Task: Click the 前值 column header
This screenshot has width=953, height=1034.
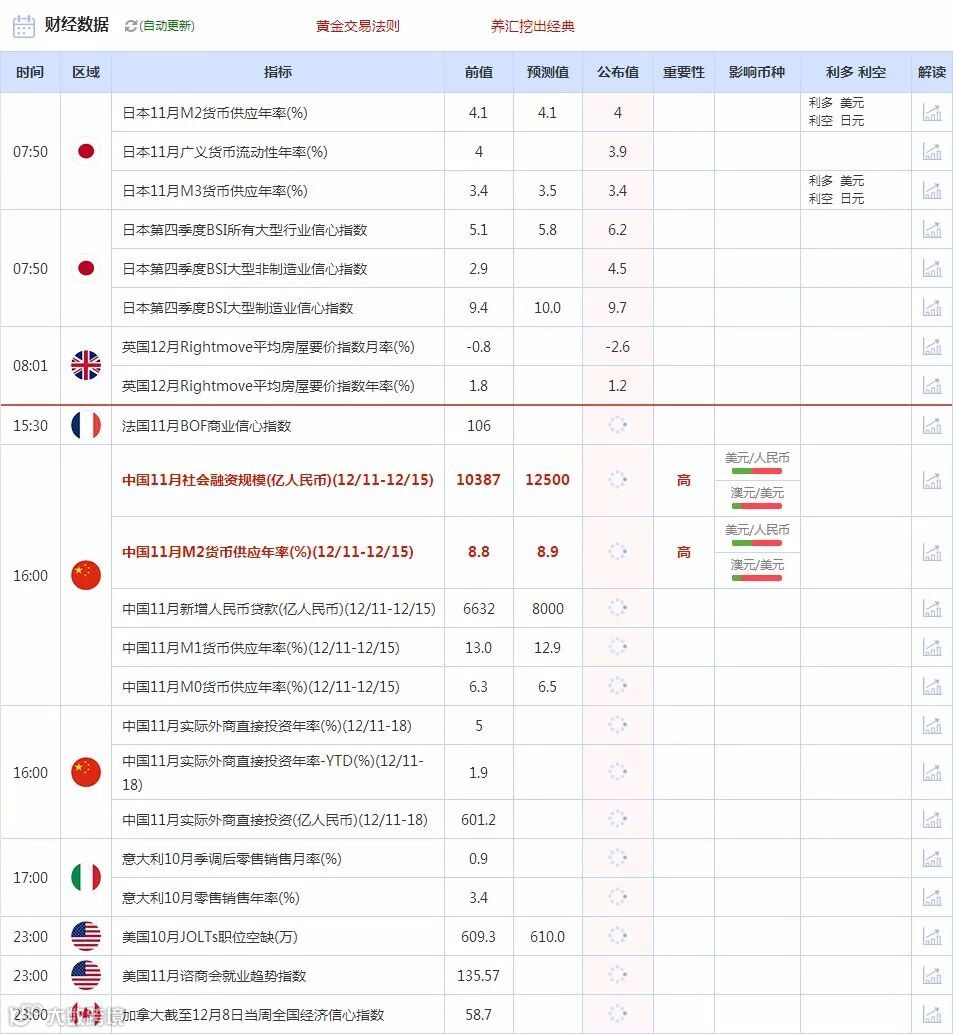Action: pyautogui.click(x=479, y=72)
